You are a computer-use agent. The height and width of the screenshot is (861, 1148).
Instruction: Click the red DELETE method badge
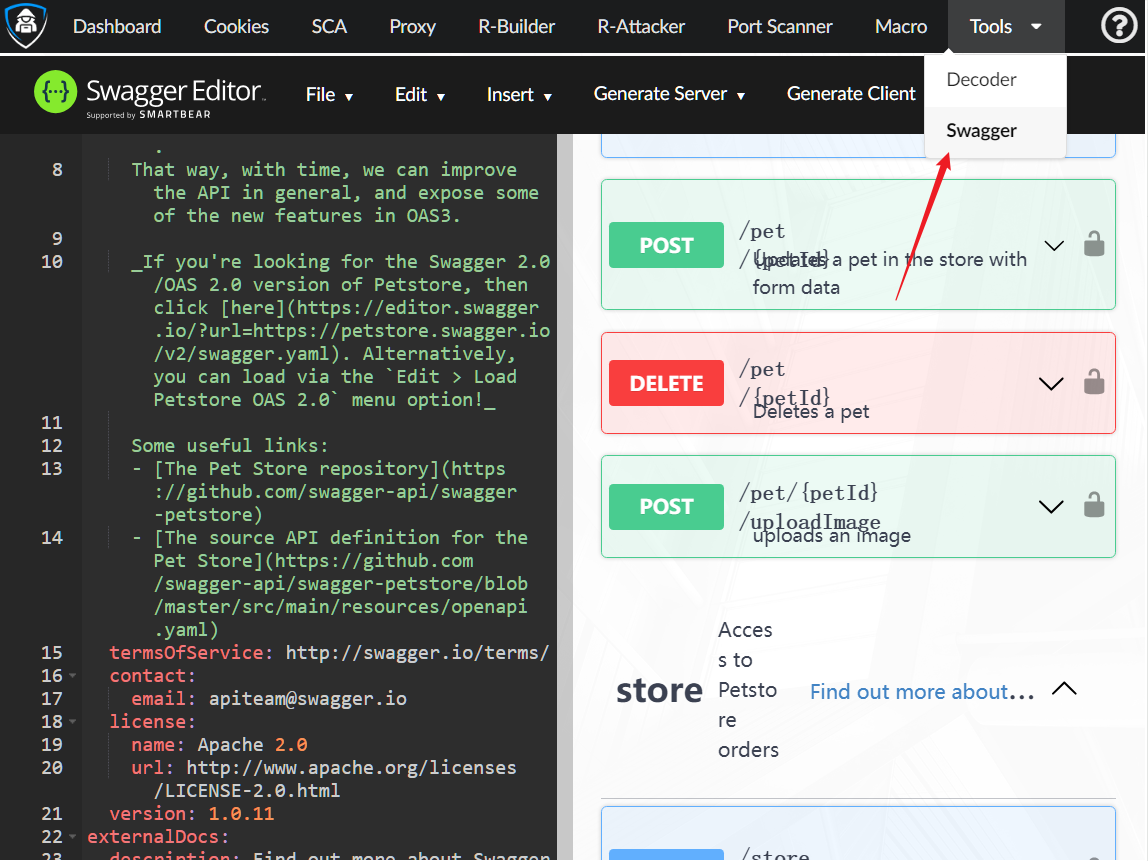pos(666,383)
